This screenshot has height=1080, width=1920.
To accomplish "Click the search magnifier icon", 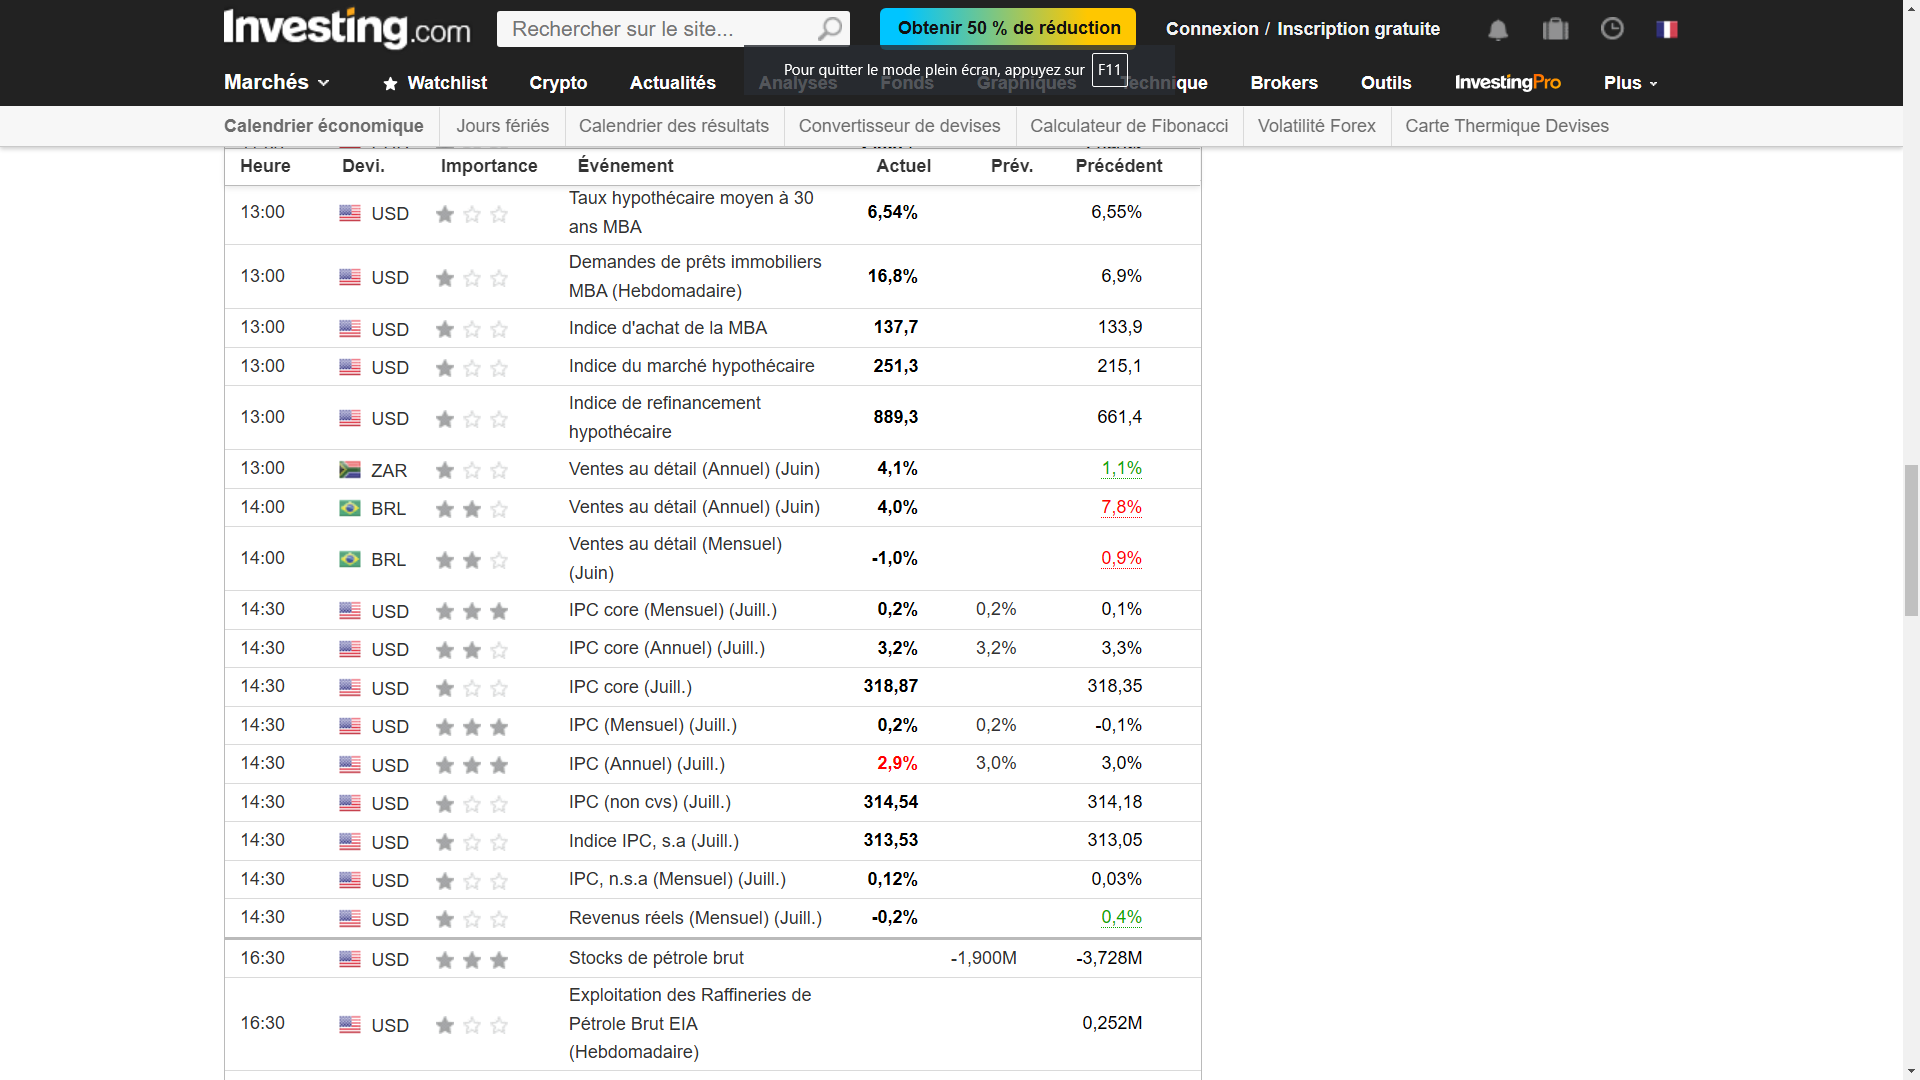I will pos(829,29).
